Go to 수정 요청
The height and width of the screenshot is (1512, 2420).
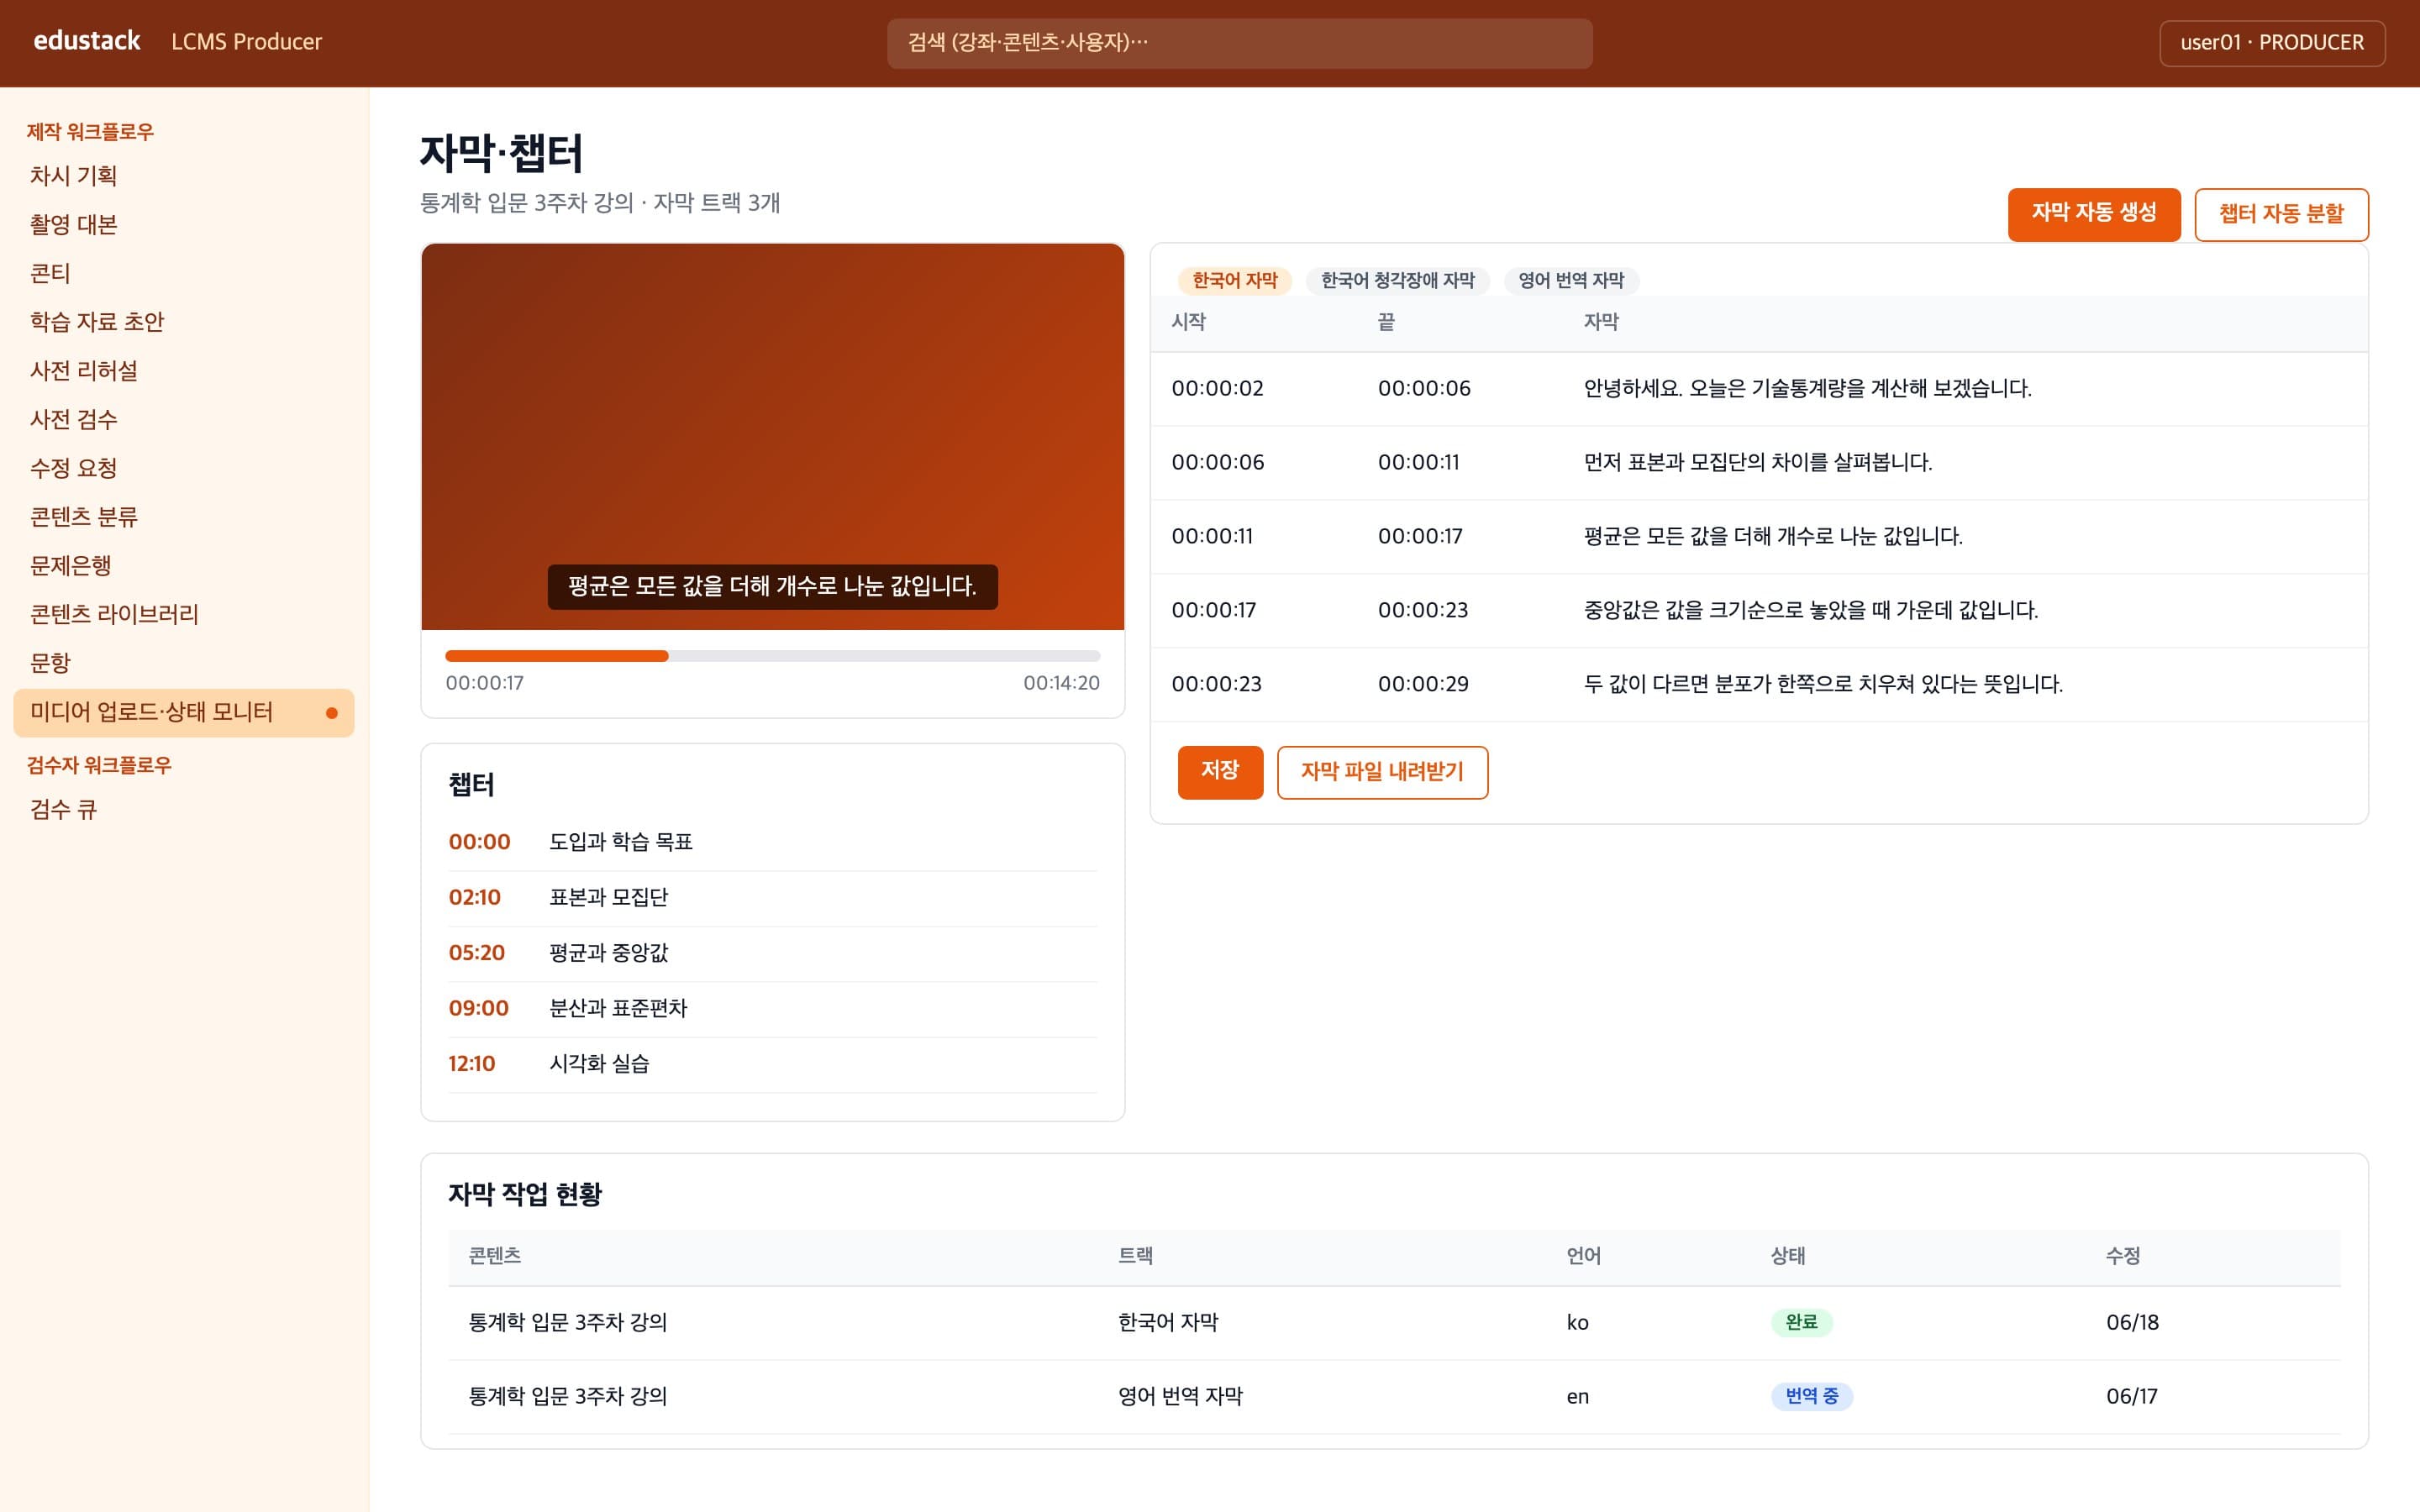pyautogui.click(x=184, y=469)
